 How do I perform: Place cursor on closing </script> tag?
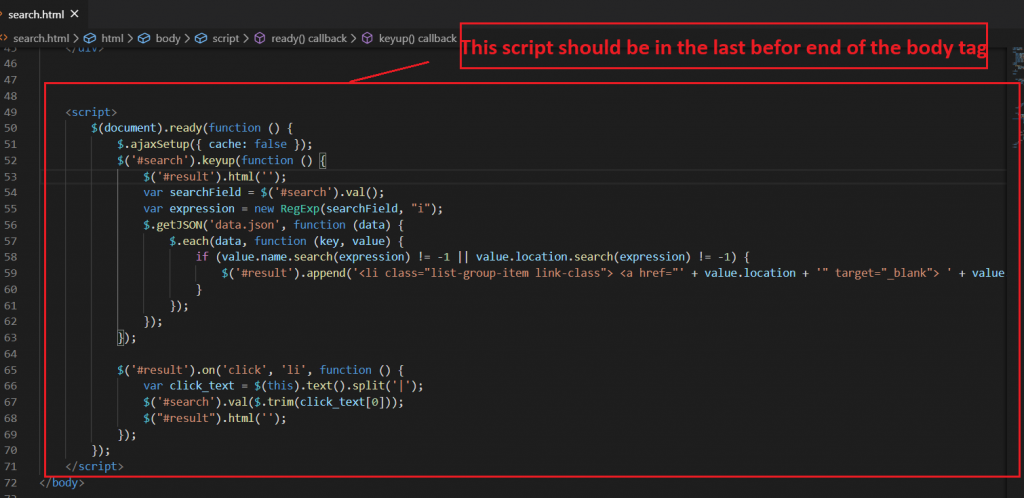[x=94, y=467]
